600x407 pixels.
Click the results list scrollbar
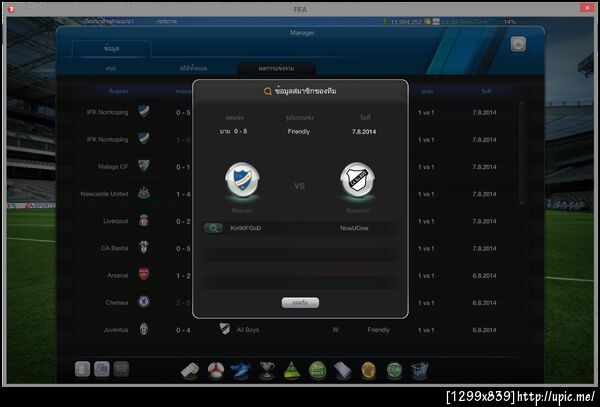click(x=521, y=153)
